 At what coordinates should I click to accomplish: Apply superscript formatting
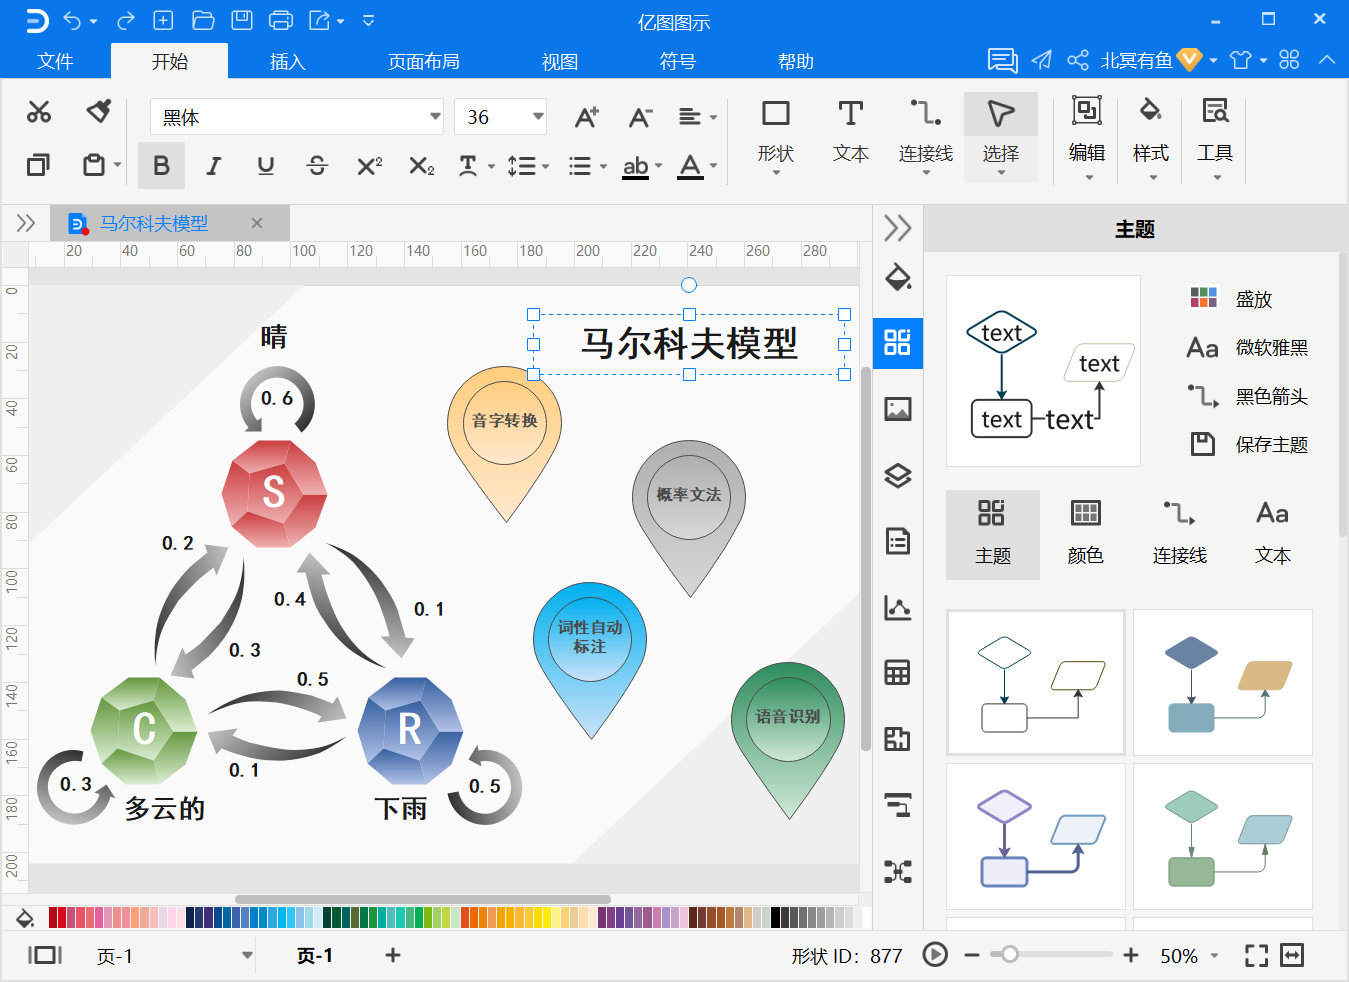pos(369,165)
